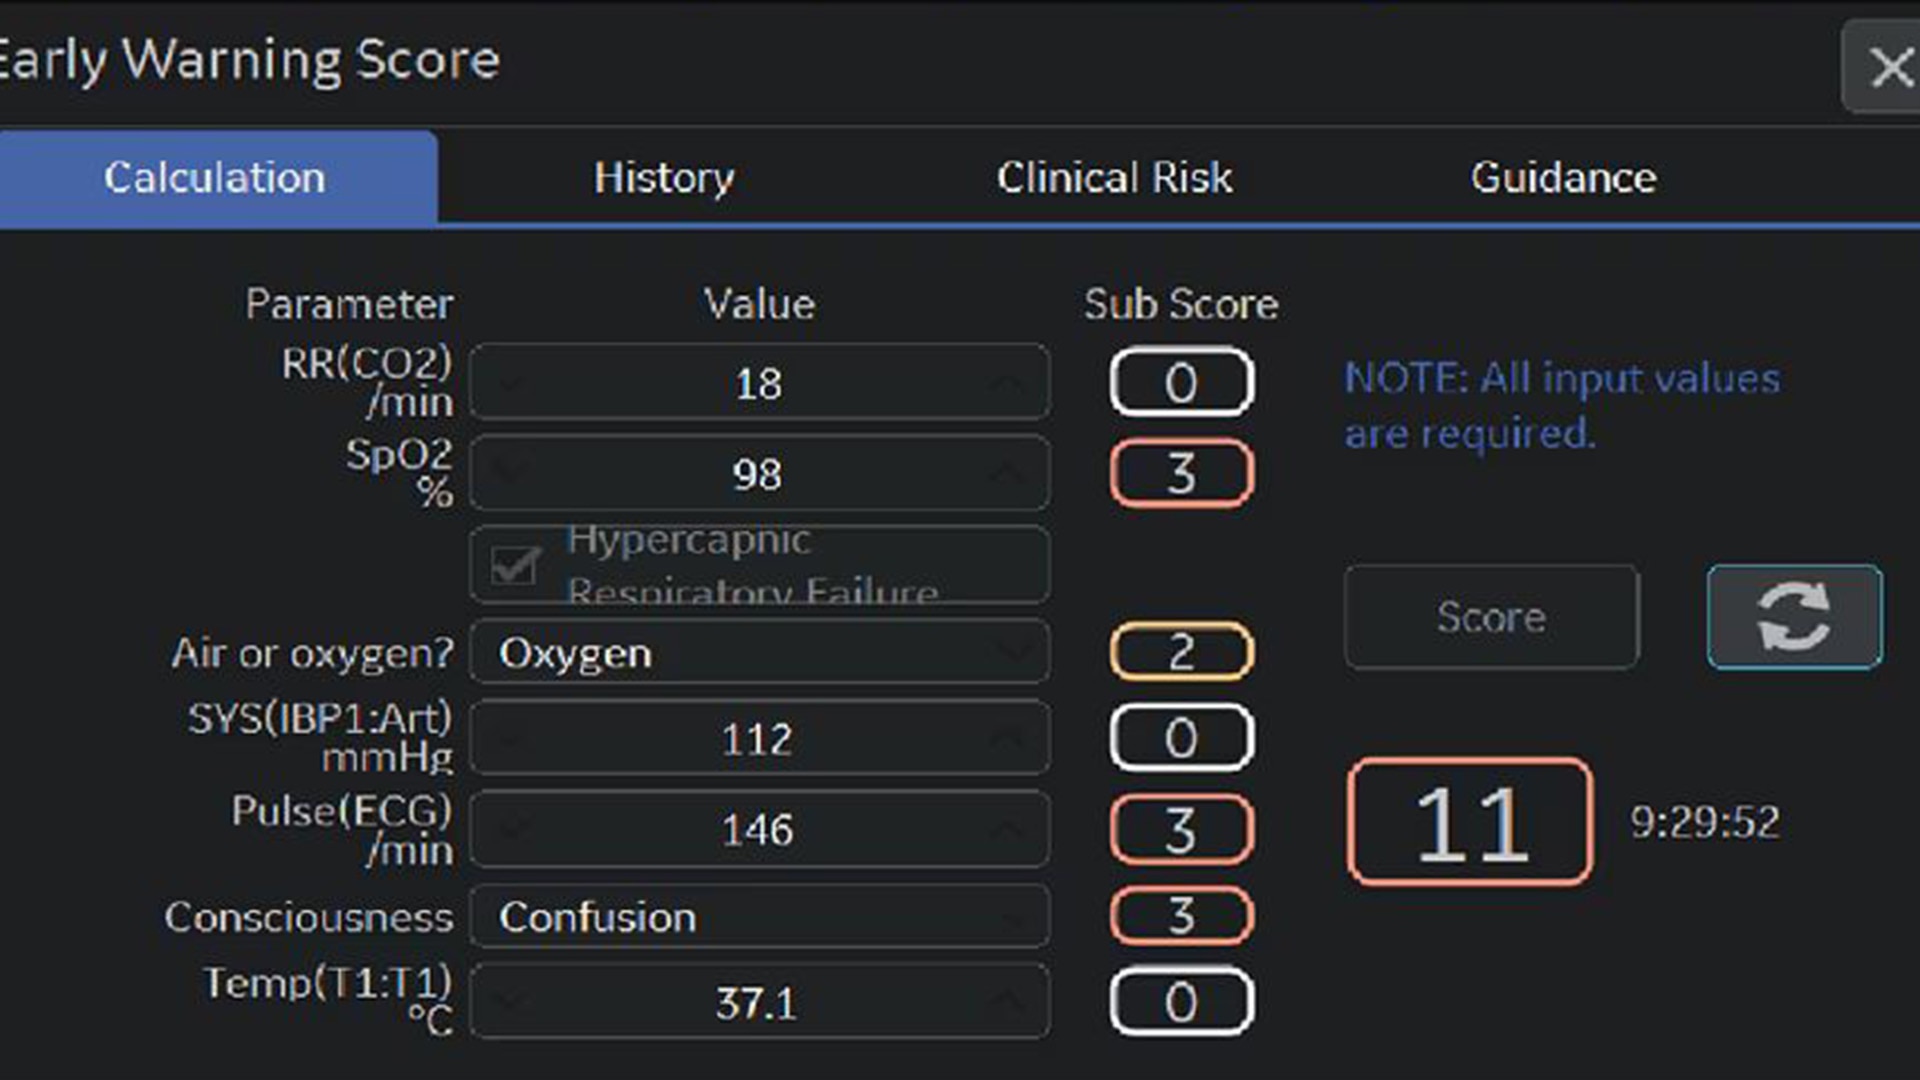Image resolution: width=1920 pixels, height=1080 pixels.
Task: Decrease the RR(CO2) value with down arrow
Action: pos(512,383)
